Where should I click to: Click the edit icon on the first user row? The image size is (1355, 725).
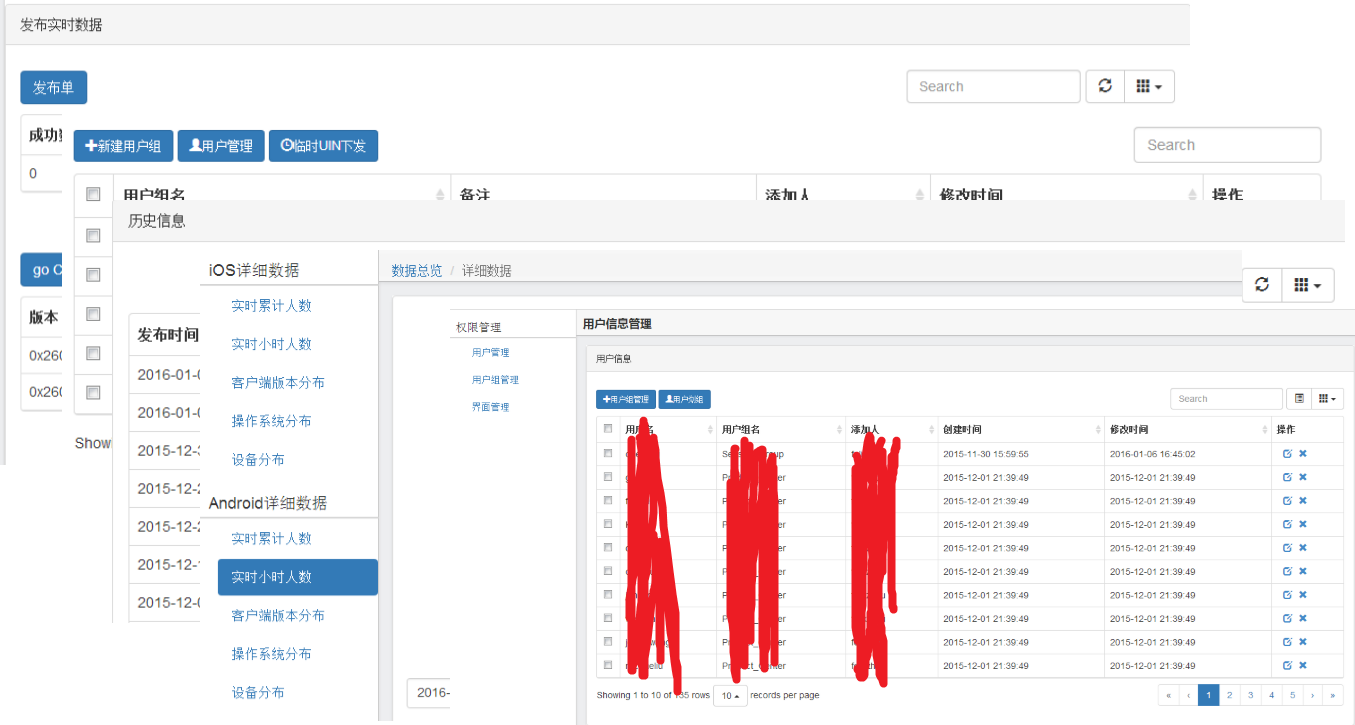(1288, 453)
